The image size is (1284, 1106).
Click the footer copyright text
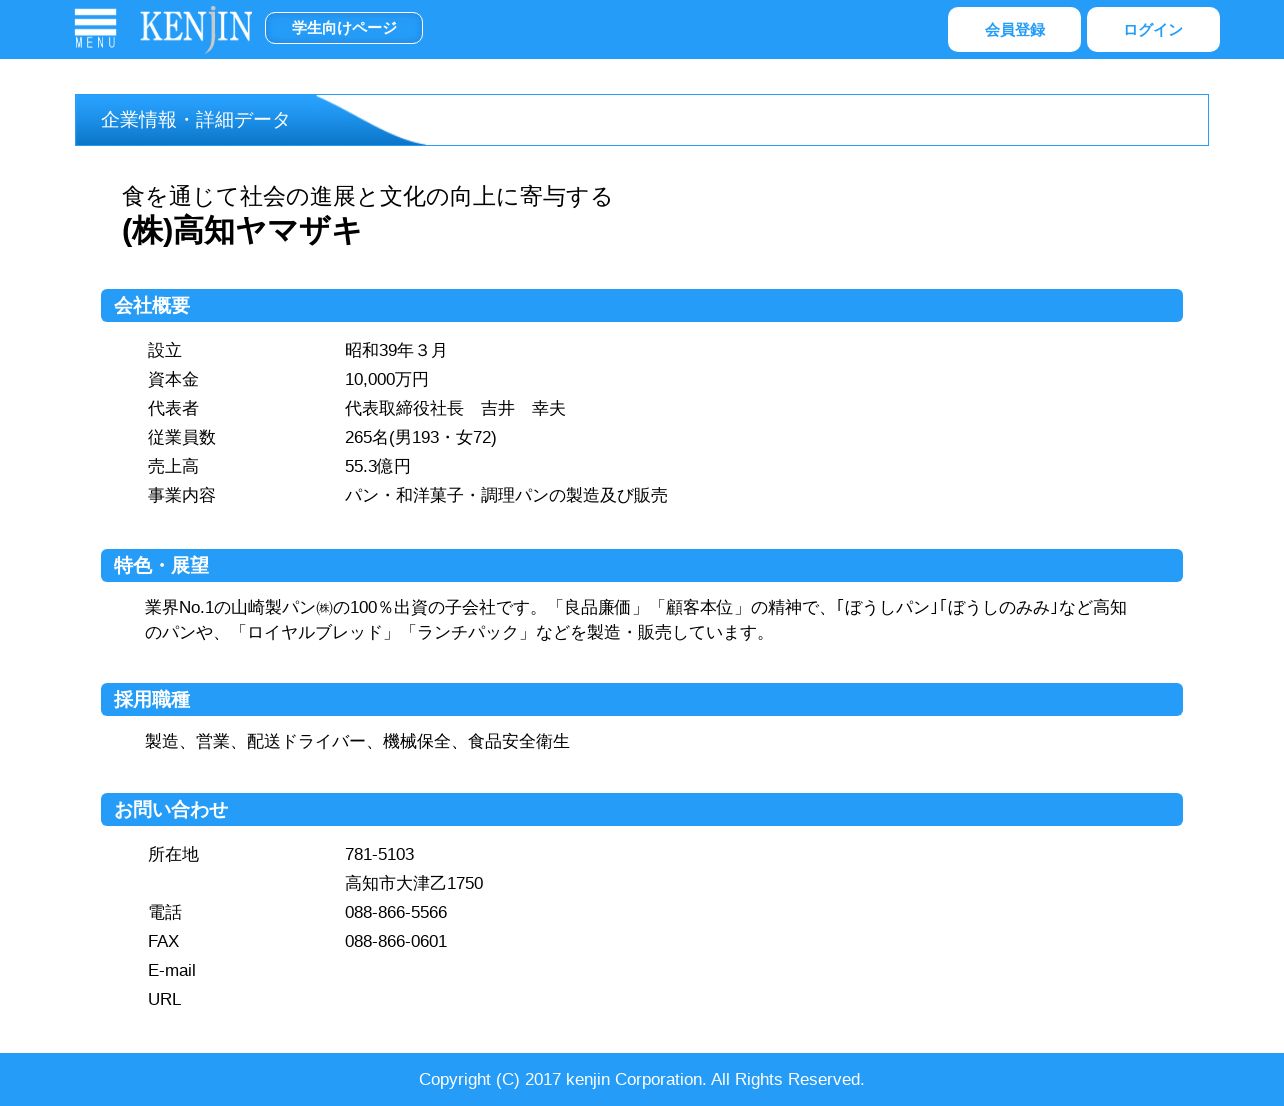click(642, 1080)
